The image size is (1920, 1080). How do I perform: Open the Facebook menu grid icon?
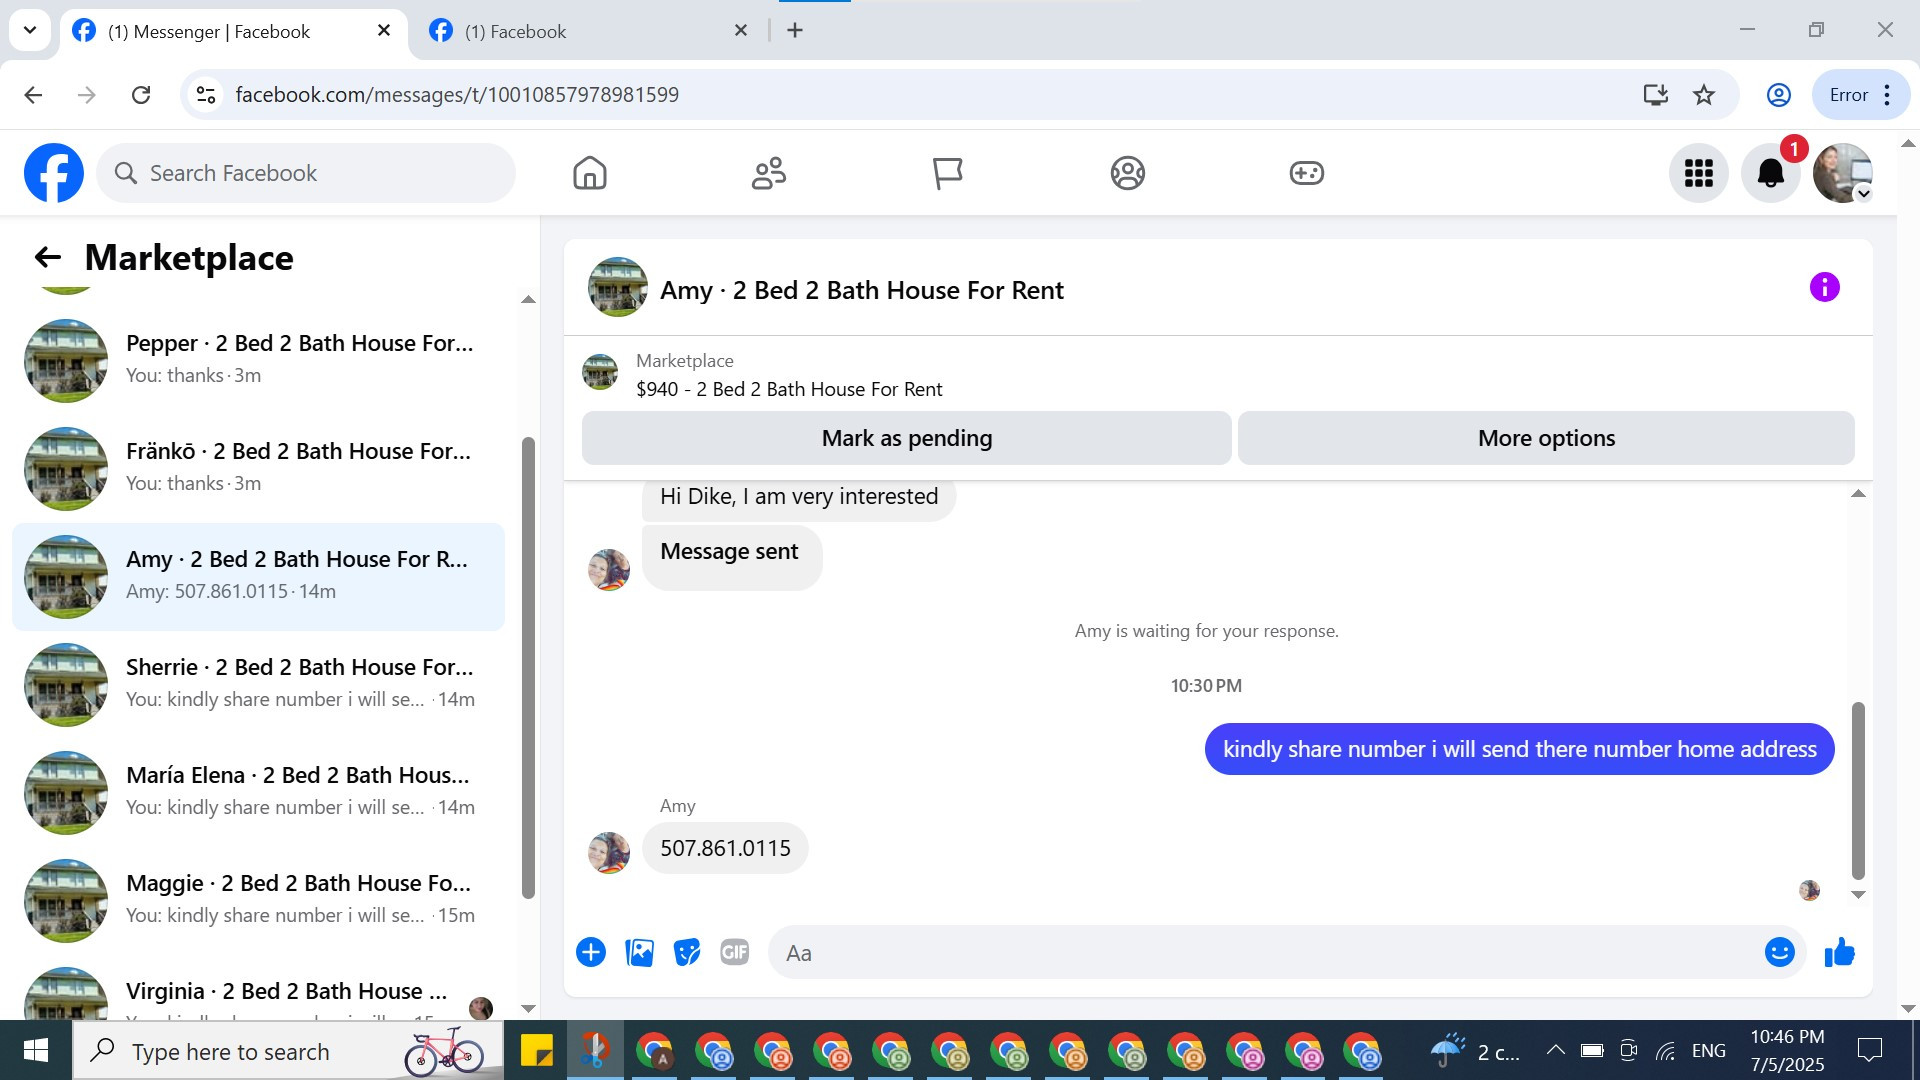click(x=1698, y=173)
